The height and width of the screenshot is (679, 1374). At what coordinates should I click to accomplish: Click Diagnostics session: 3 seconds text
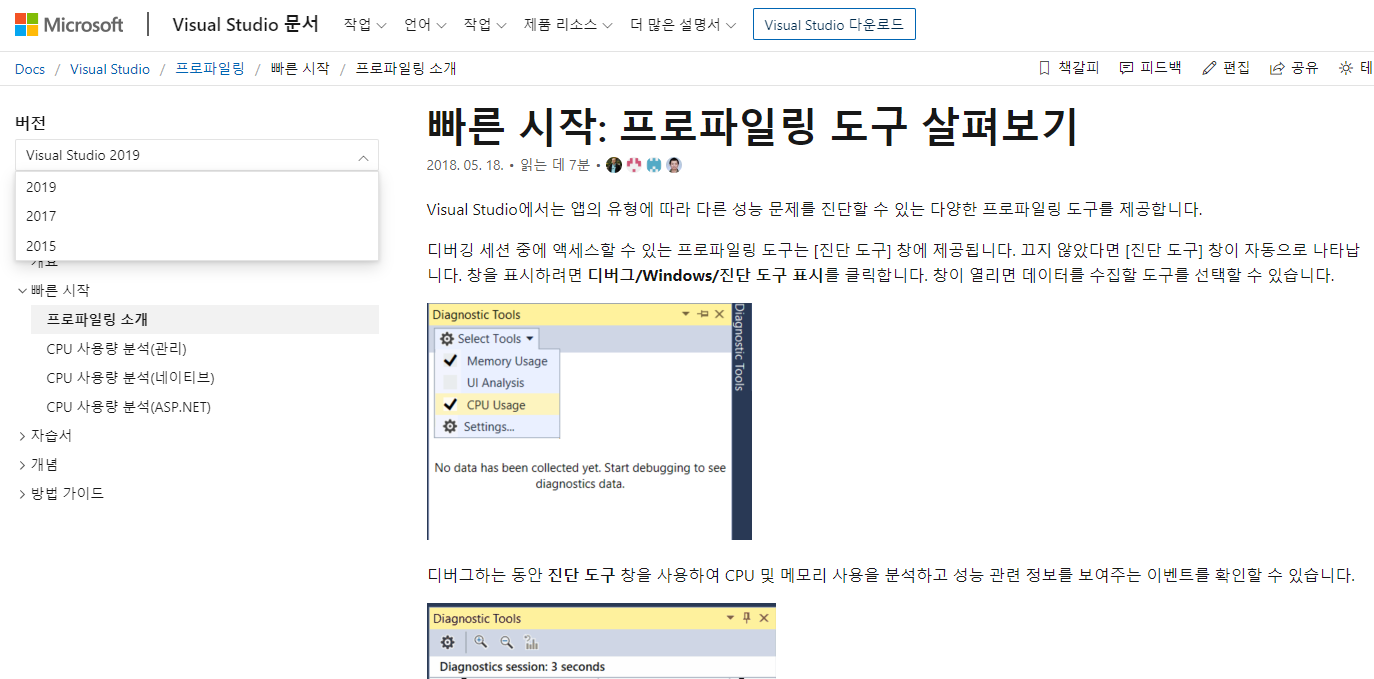pyautogui.click(x=522, y=667)
